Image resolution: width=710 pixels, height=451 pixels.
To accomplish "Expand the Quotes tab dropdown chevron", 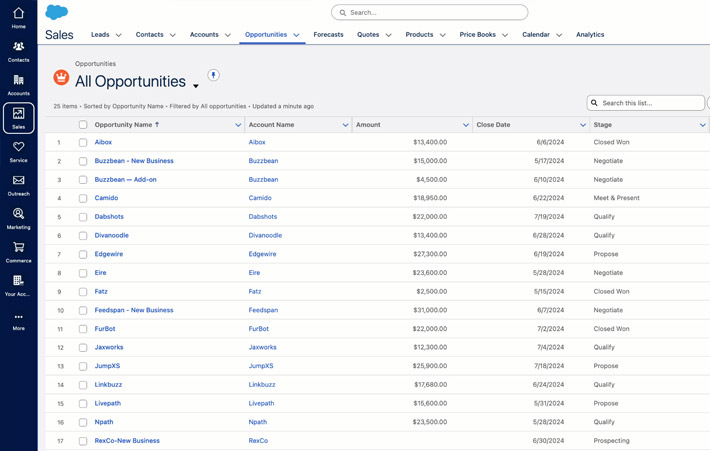I will pos(389,35).
